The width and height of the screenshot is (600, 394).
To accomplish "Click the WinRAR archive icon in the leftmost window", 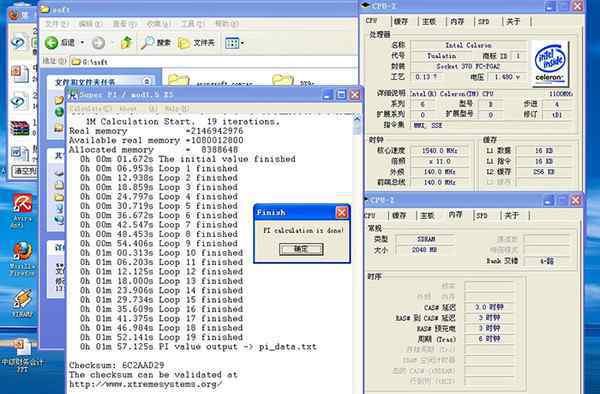I will 20,128.
